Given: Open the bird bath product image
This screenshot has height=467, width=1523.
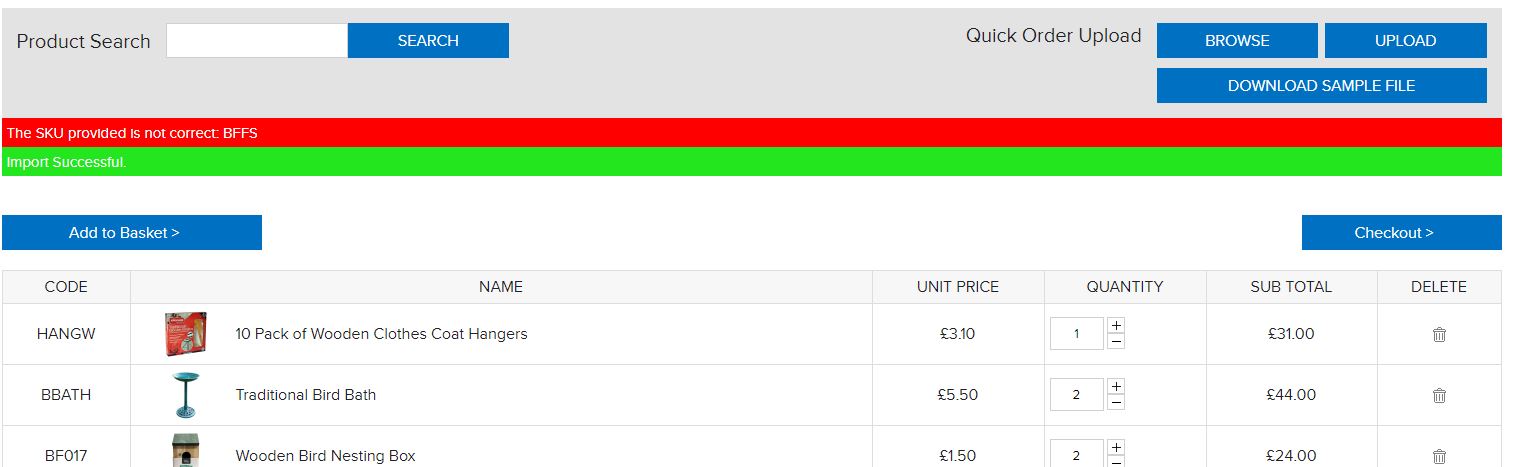Looking at the screenshot, I should (186, 395).
